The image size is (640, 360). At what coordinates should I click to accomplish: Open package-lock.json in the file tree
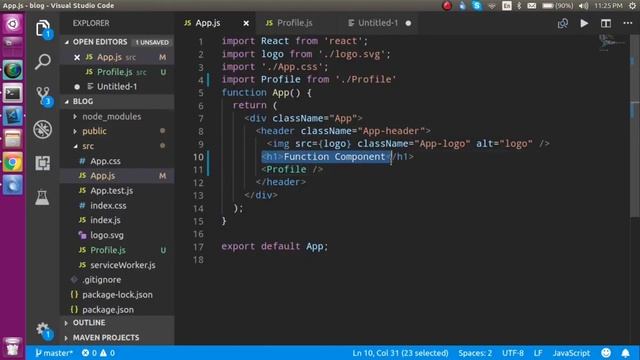tap(117, 295)
